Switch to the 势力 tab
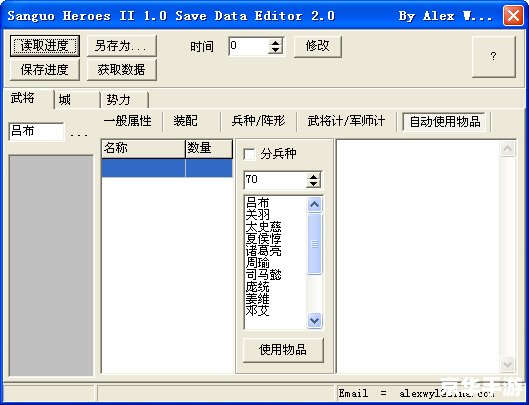529x405 pixels. [x=124, y=100]
